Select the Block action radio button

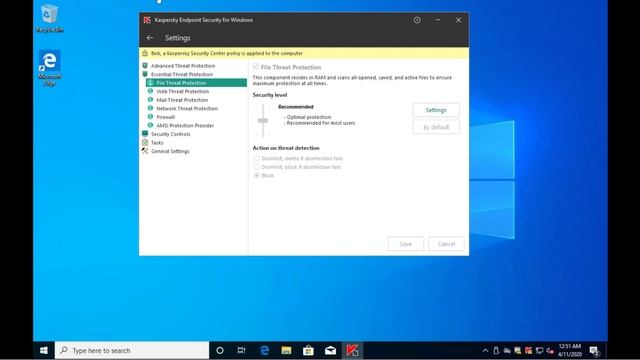point(256,175)
